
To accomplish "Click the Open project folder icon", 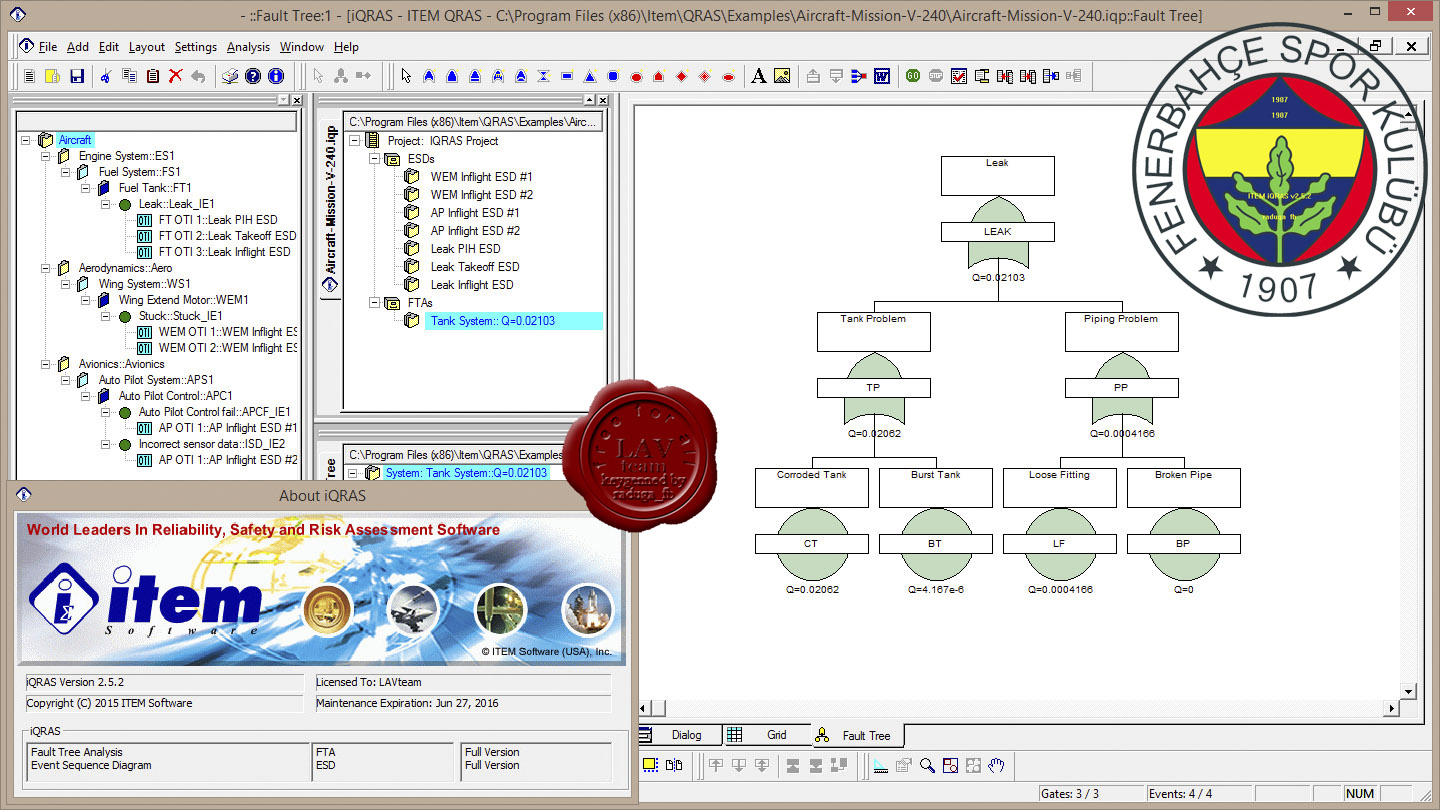I will click(52, 75).
